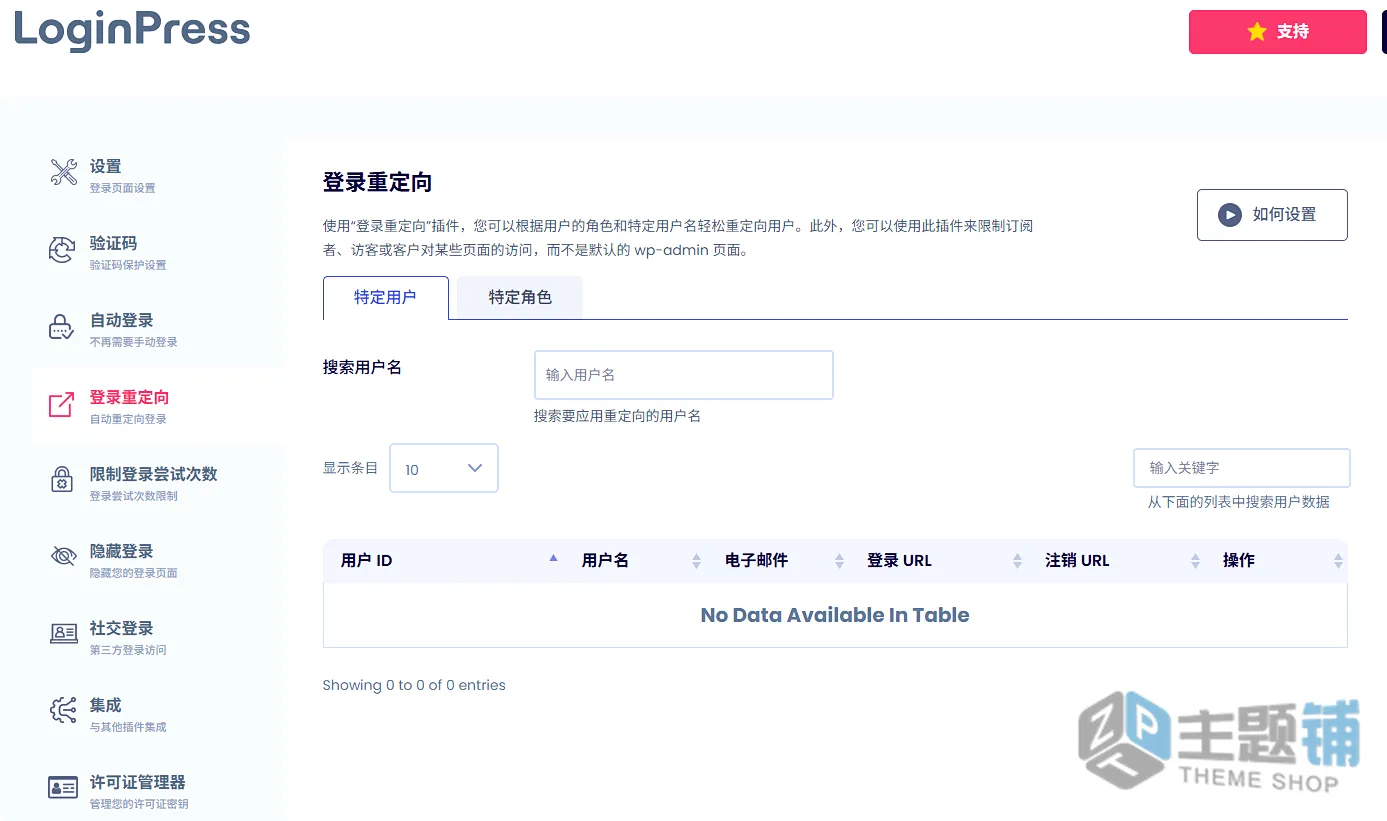The width and height of the screenshot is (1387, 821).
Task: Click the captcha refresh icon
Action: [x=62, y=250]
